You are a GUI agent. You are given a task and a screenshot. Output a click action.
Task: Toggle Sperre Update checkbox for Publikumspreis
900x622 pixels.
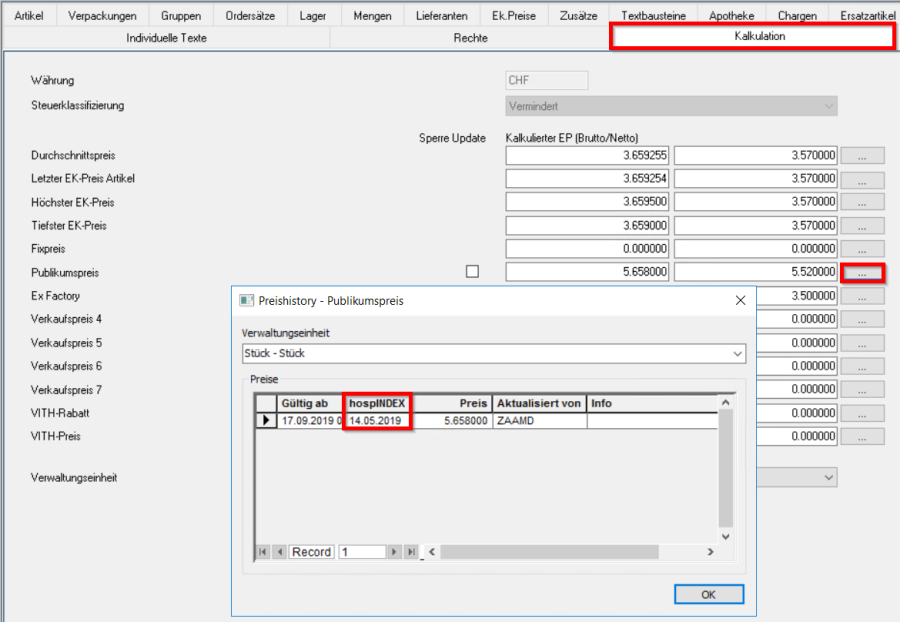[x=473, y=272]
